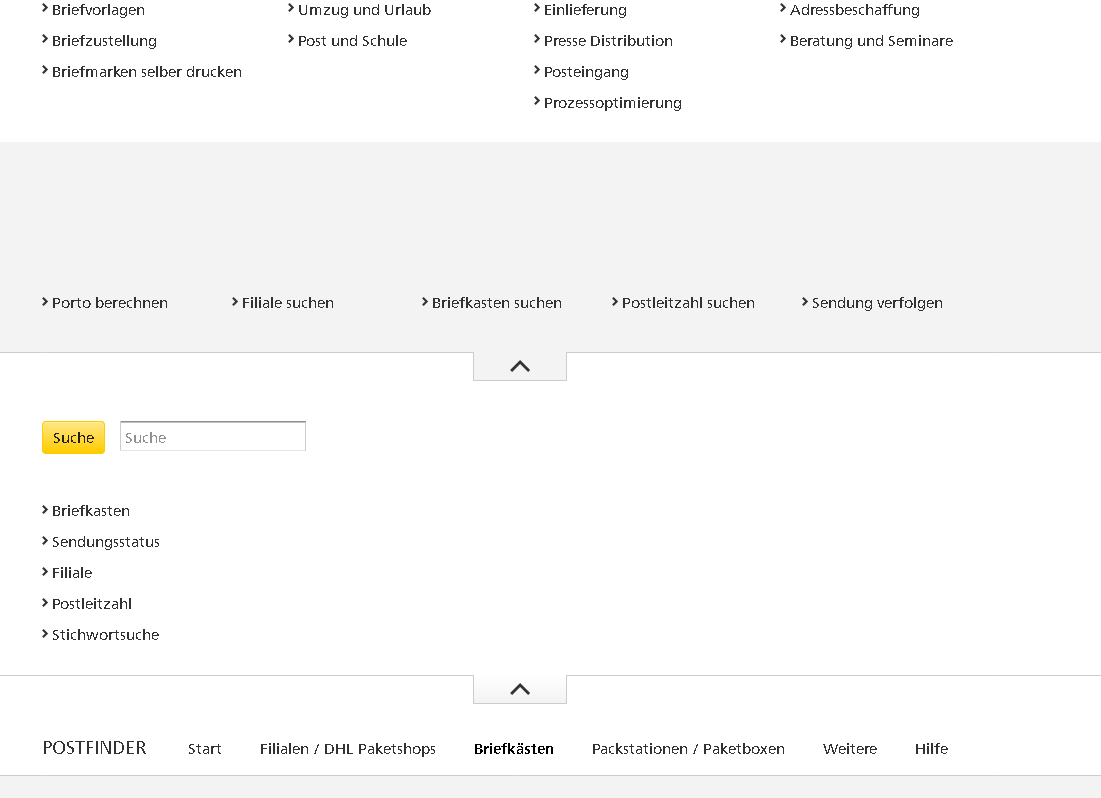Open Sendungsstatus search category link

(x=105, y=541)
